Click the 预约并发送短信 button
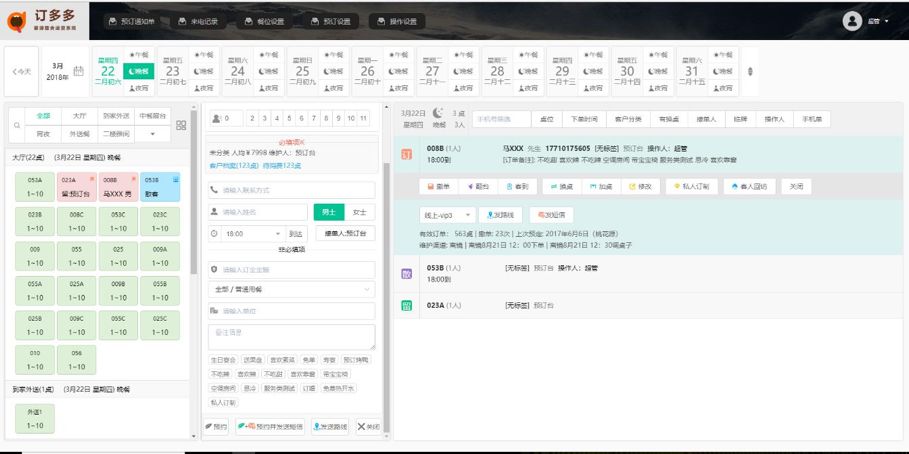Image resolution: width=909 pixels, height=454 pixels. click(270, 426)
